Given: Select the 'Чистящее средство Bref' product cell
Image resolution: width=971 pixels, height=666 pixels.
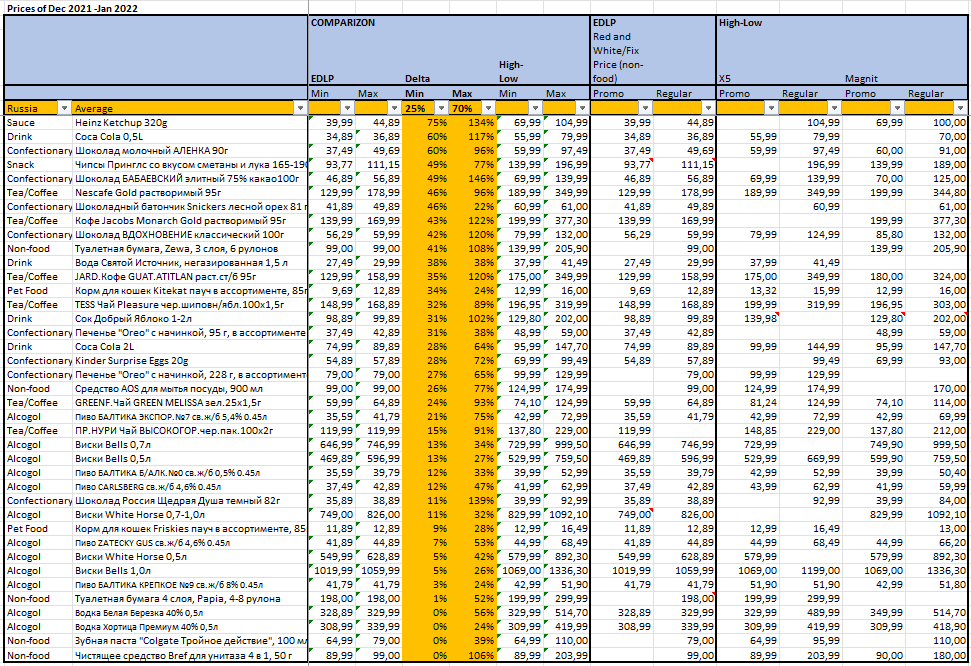Looking at the screenshot, I should [190, 655].
